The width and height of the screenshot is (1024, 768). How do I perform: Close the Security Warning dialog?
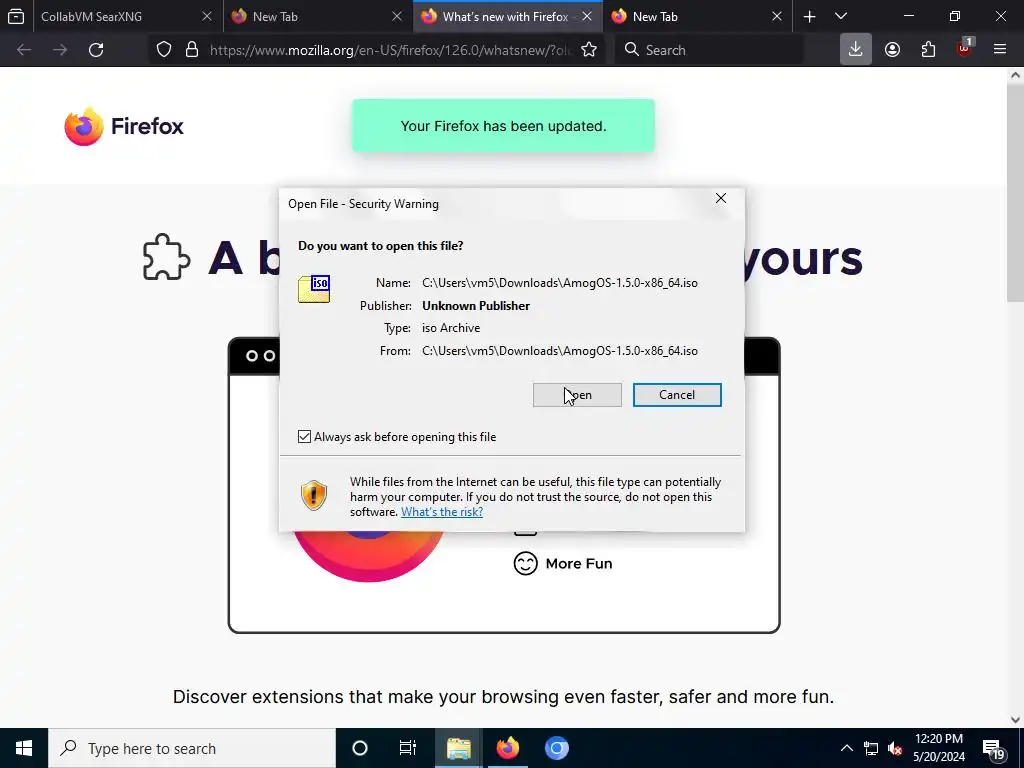[x=721, y=198]
